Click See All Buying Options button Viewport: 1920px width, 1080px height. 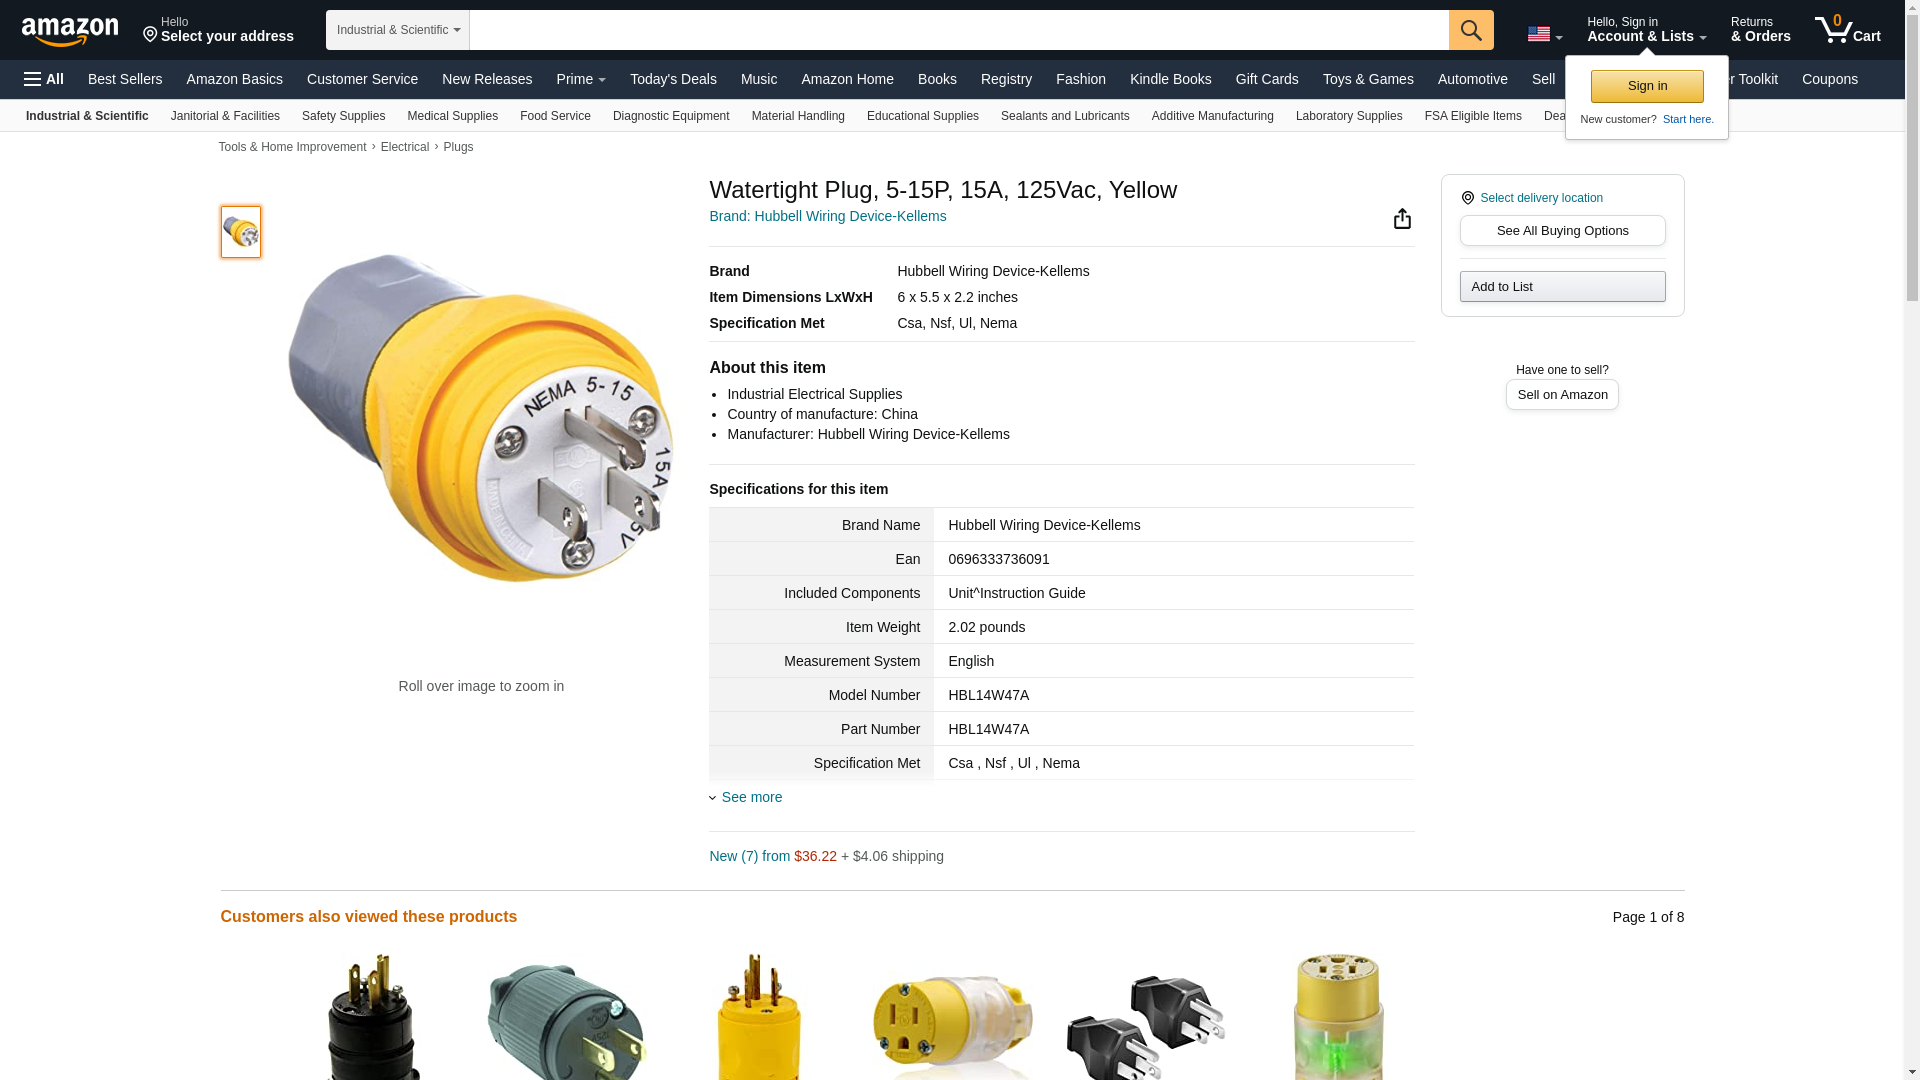point(1562,231)
